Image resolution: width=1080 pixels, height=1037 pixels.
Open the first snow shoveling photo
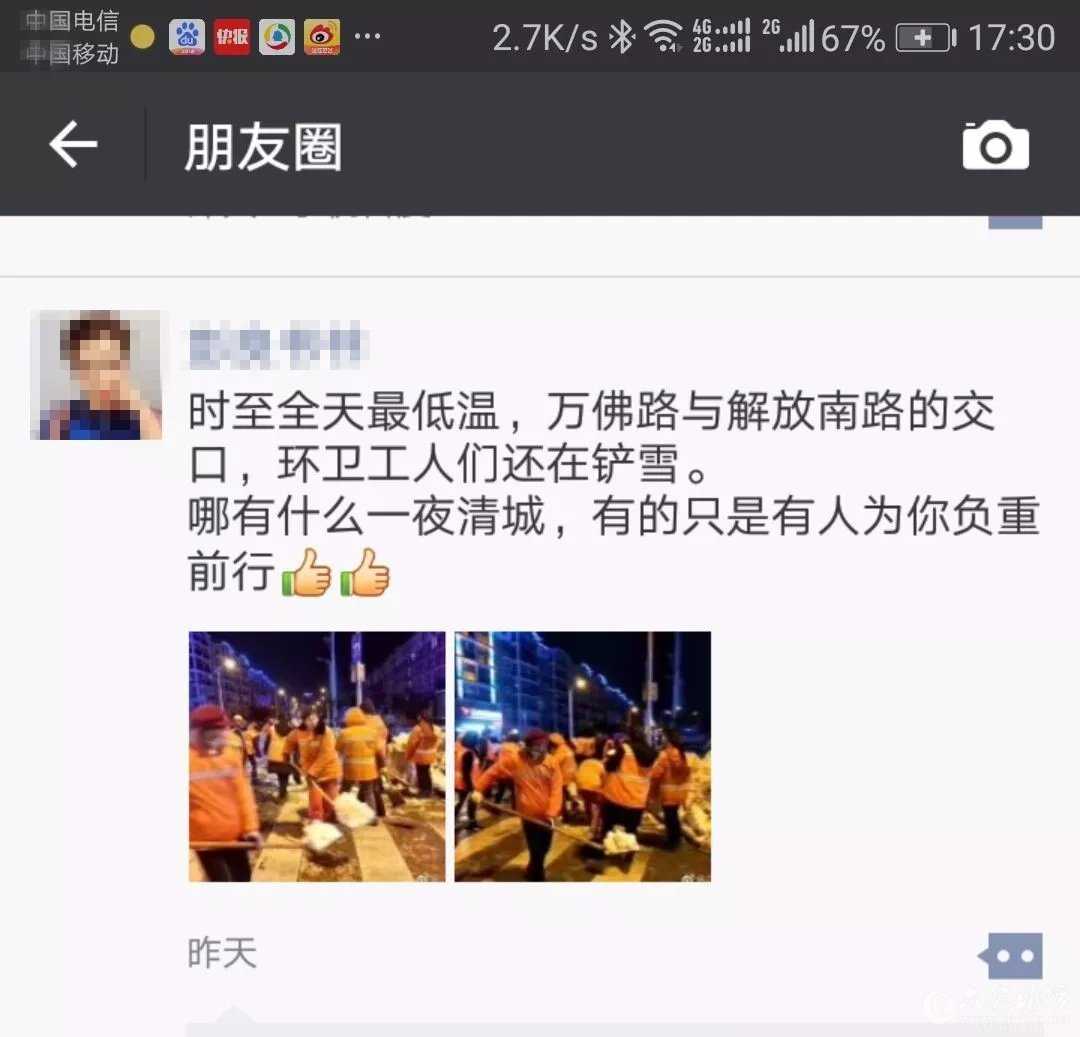point(317,756)
